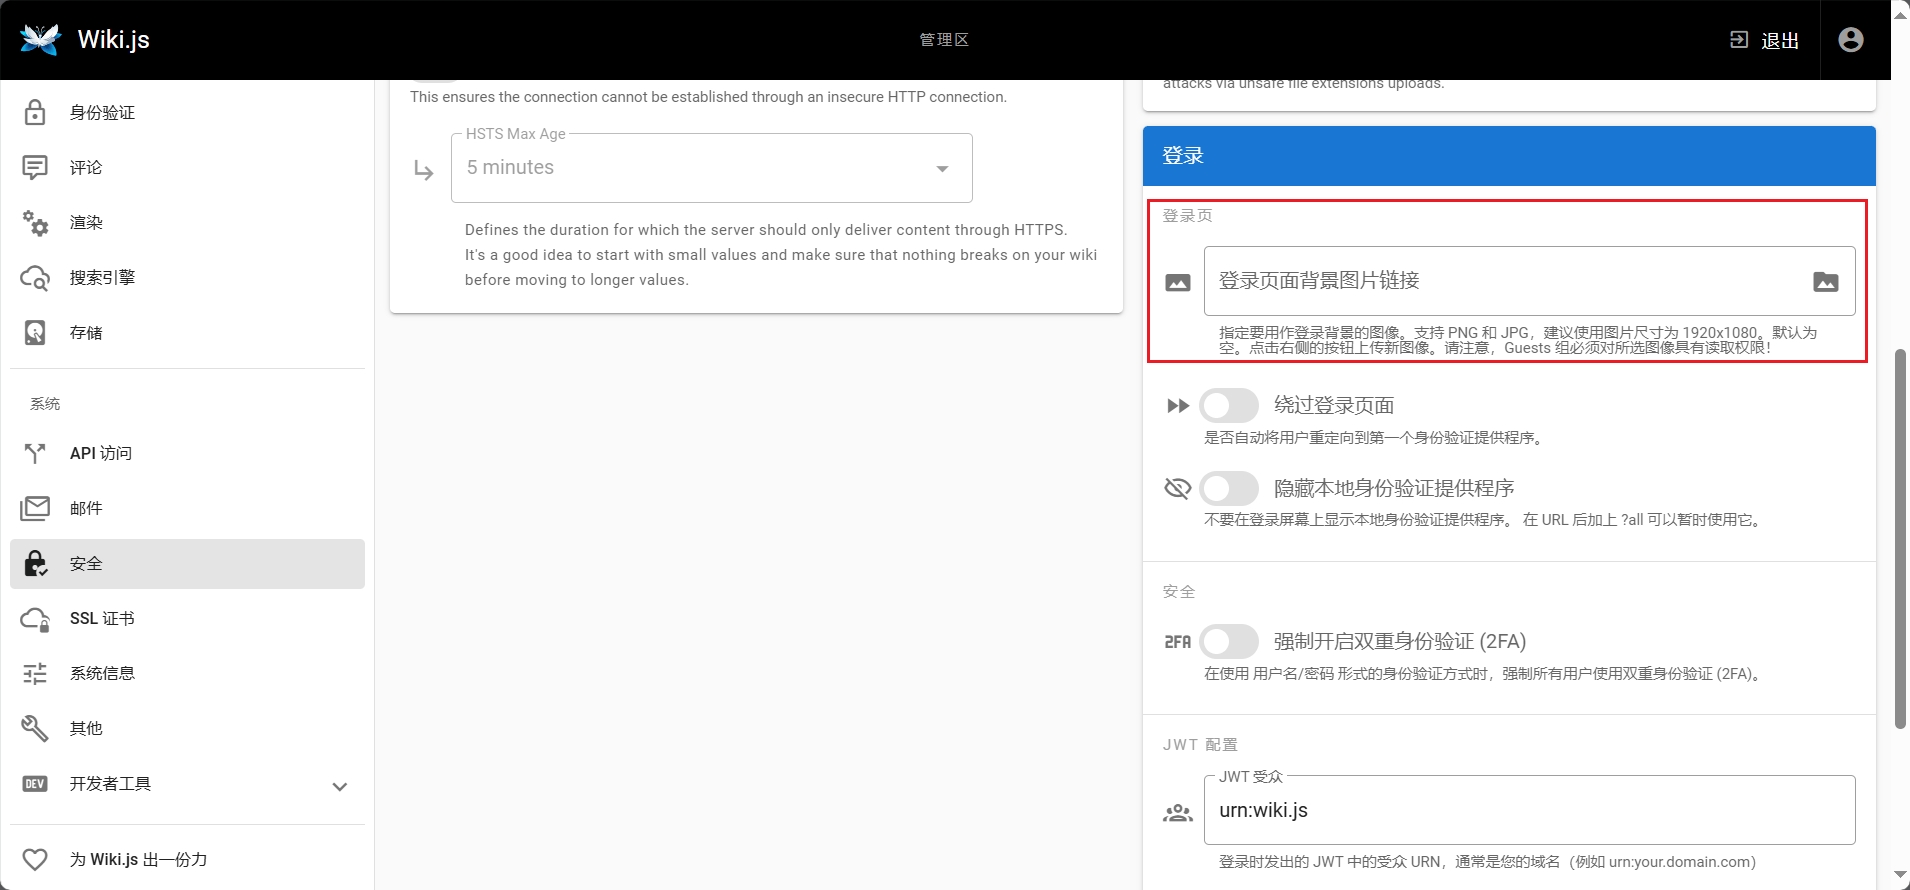This screenshot has width=1910, height=890.
Task: Open the 身份验证 menu item
Action: click(x=102, y=113)
